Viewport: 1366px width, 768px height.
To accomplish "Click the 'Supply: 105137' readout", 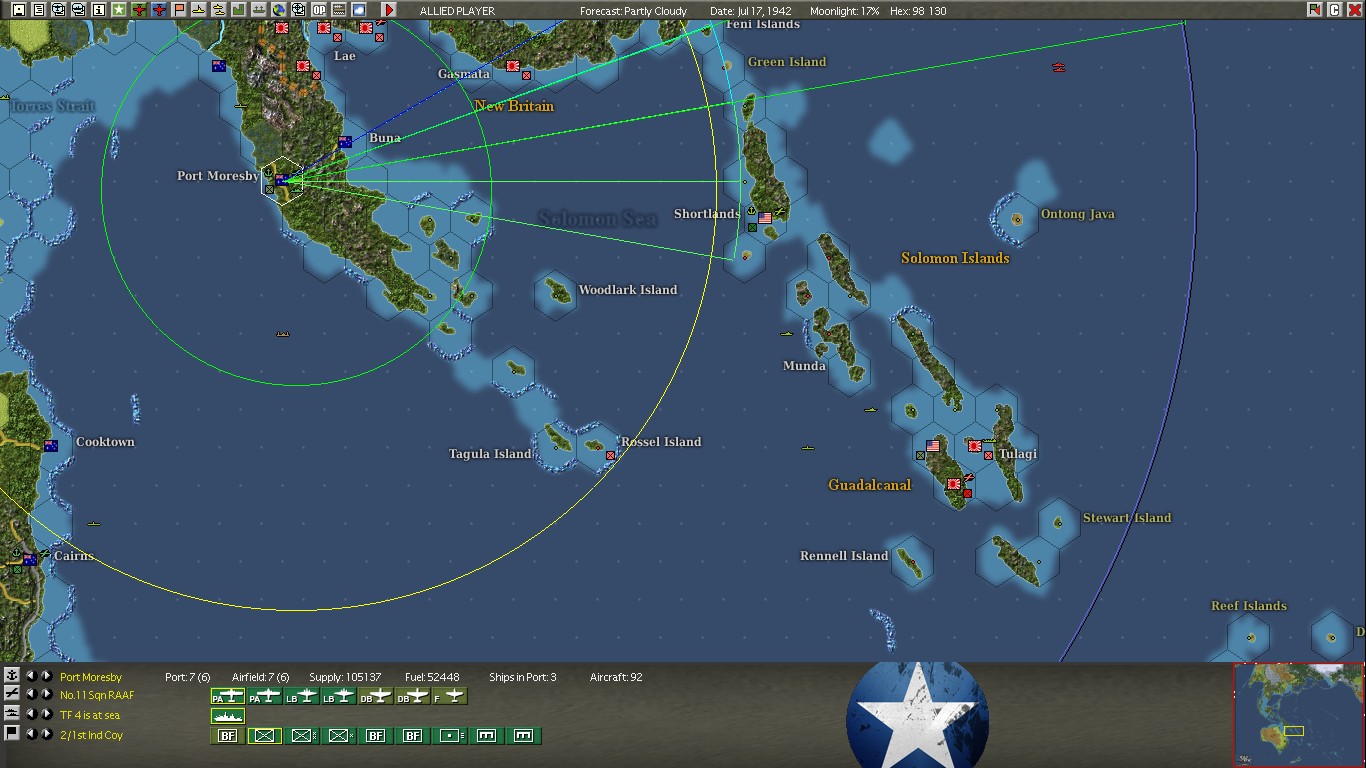I will coord(346,677).
